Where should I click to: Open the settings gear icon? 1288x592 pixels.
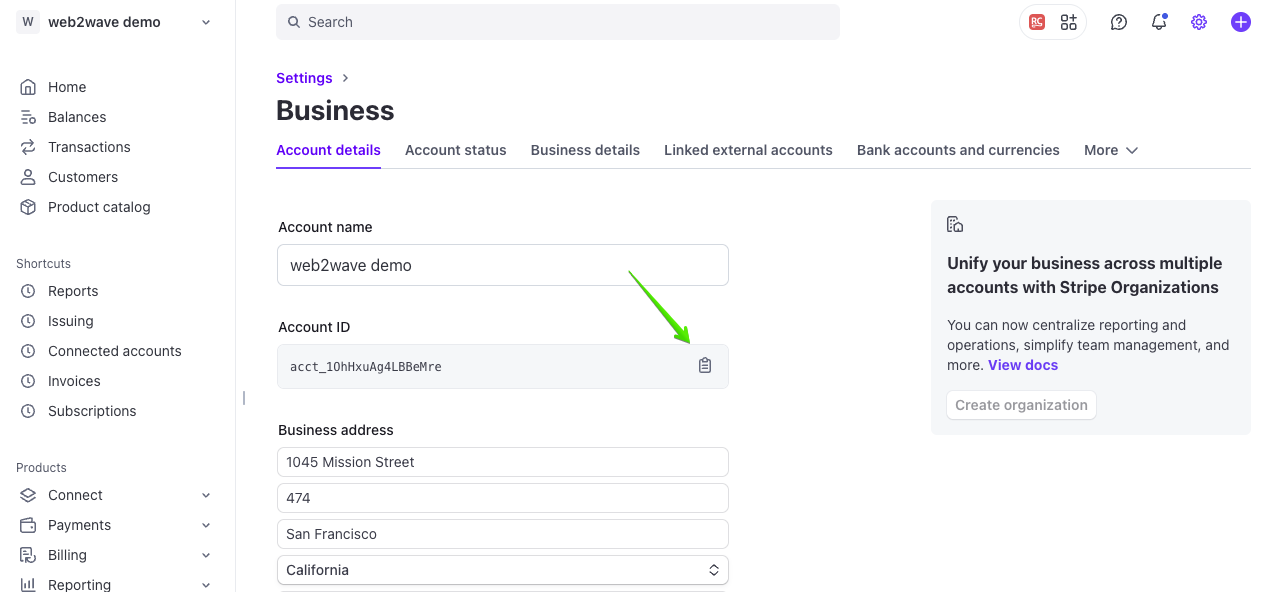coord(1199,22)
